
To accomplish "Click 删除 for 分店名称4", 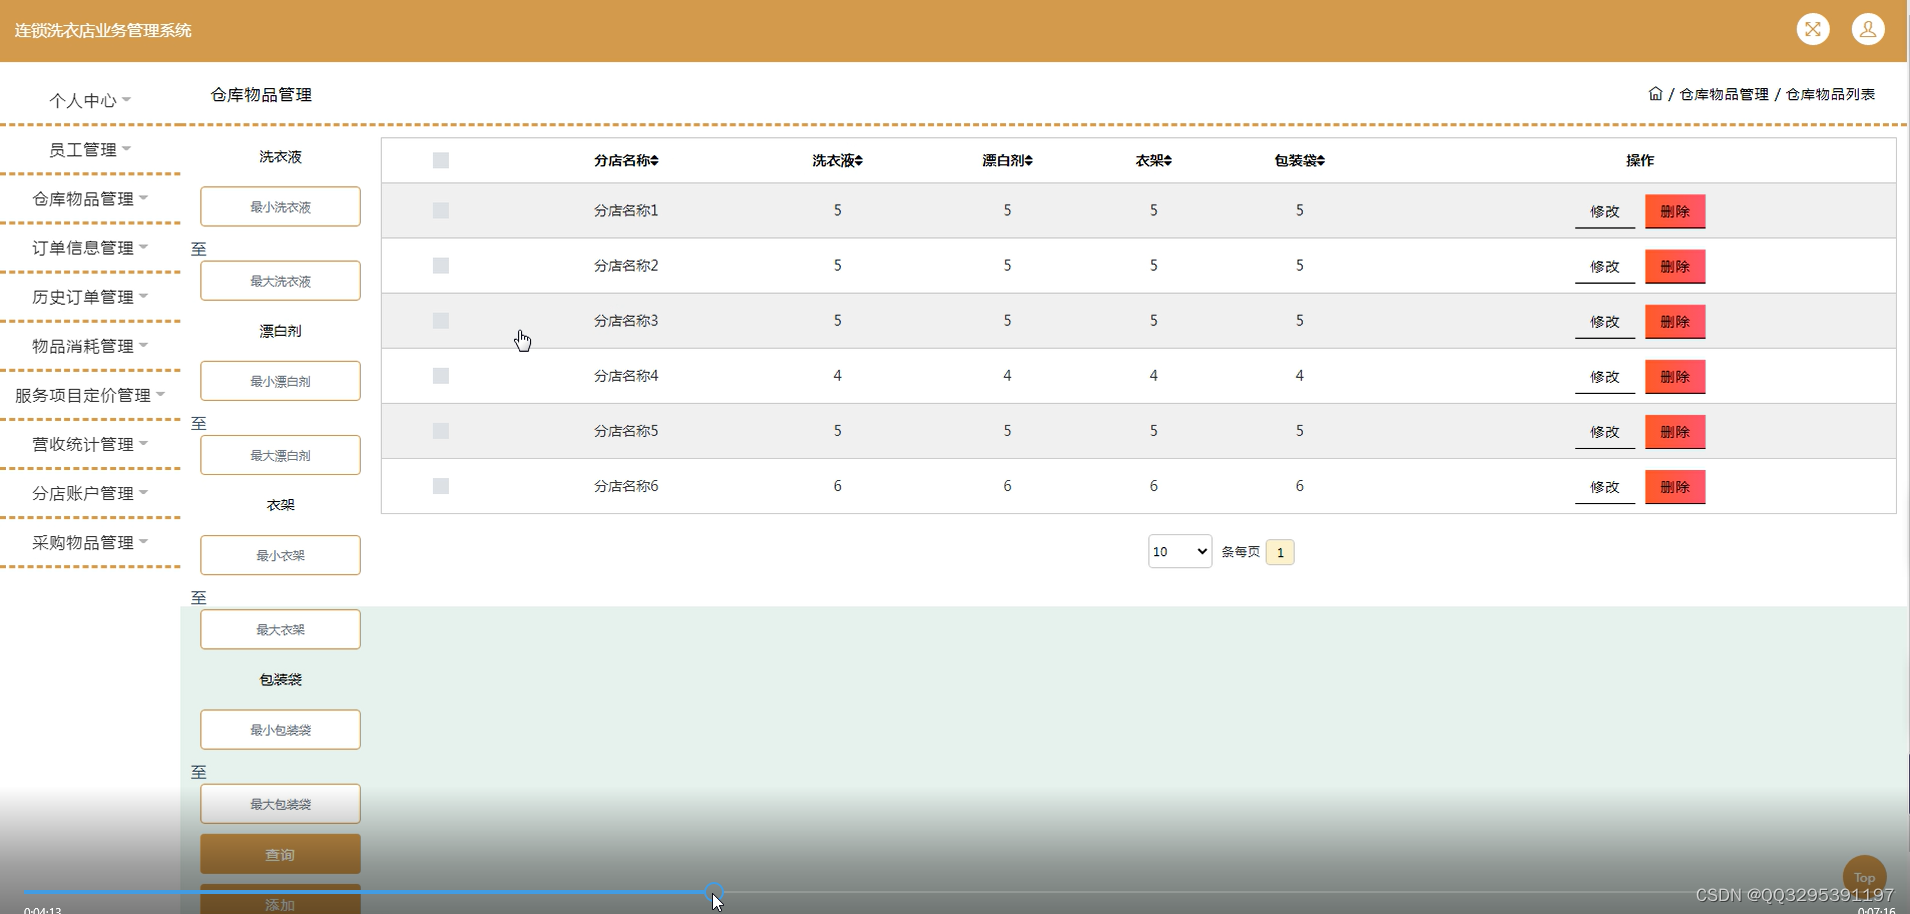I will (1675, 376).
